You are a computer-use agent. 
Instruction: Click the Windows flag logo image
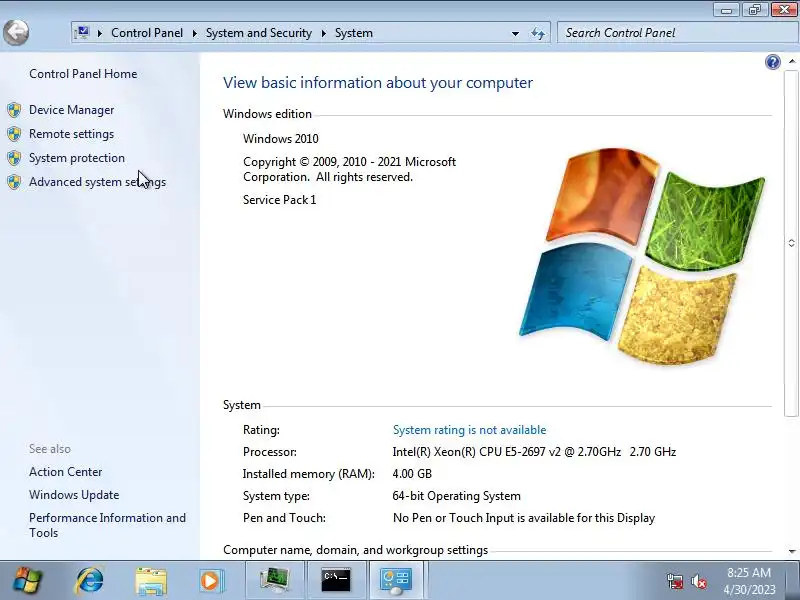pyautogui.click(x=642, y=257)
